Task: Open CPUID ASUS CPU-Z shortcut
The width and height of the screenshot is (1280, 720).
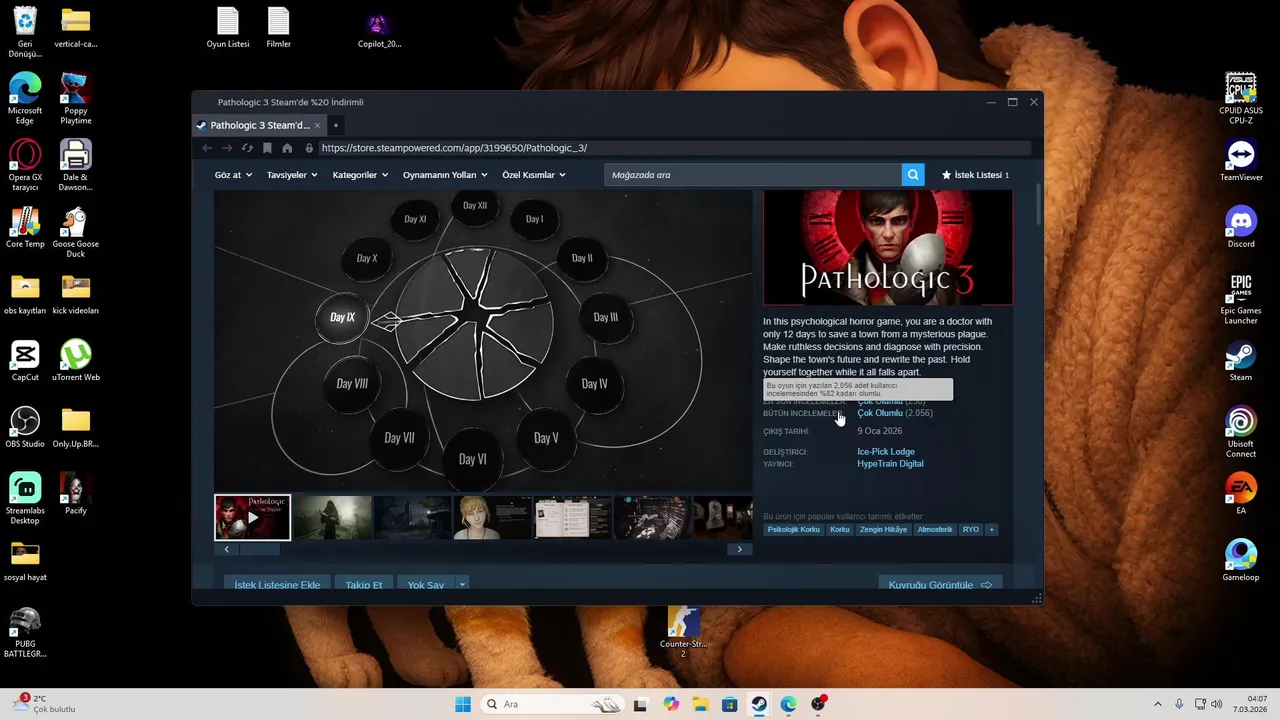Action: click(x=1241, y=98)
